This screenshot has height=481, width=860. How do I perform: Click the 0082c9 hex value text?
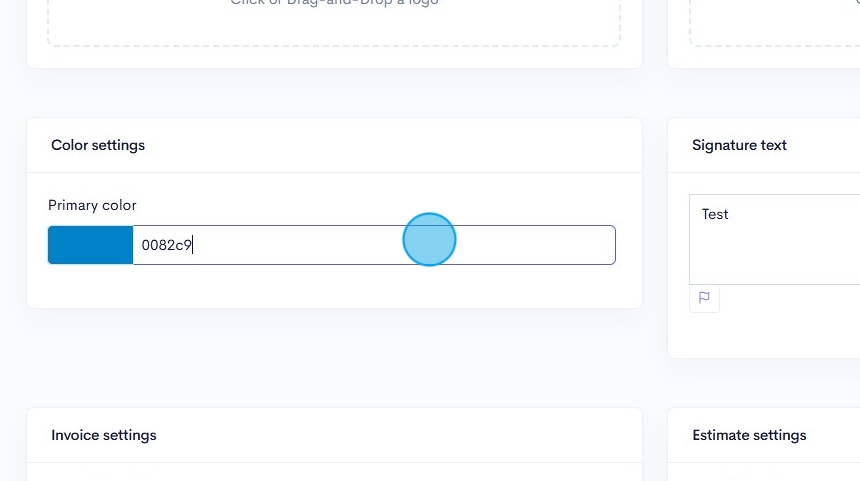166,245
